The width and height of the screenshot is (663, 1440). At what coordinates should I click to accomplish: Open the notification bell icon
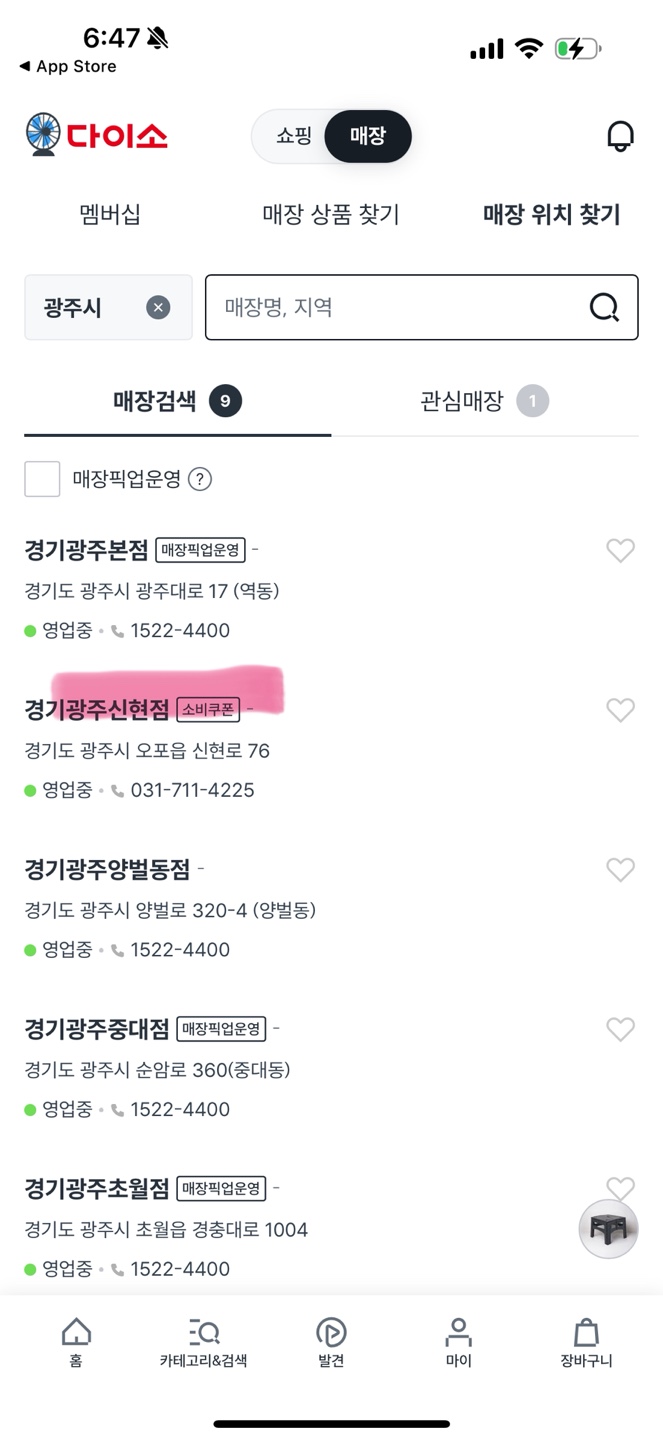(620, 136)
